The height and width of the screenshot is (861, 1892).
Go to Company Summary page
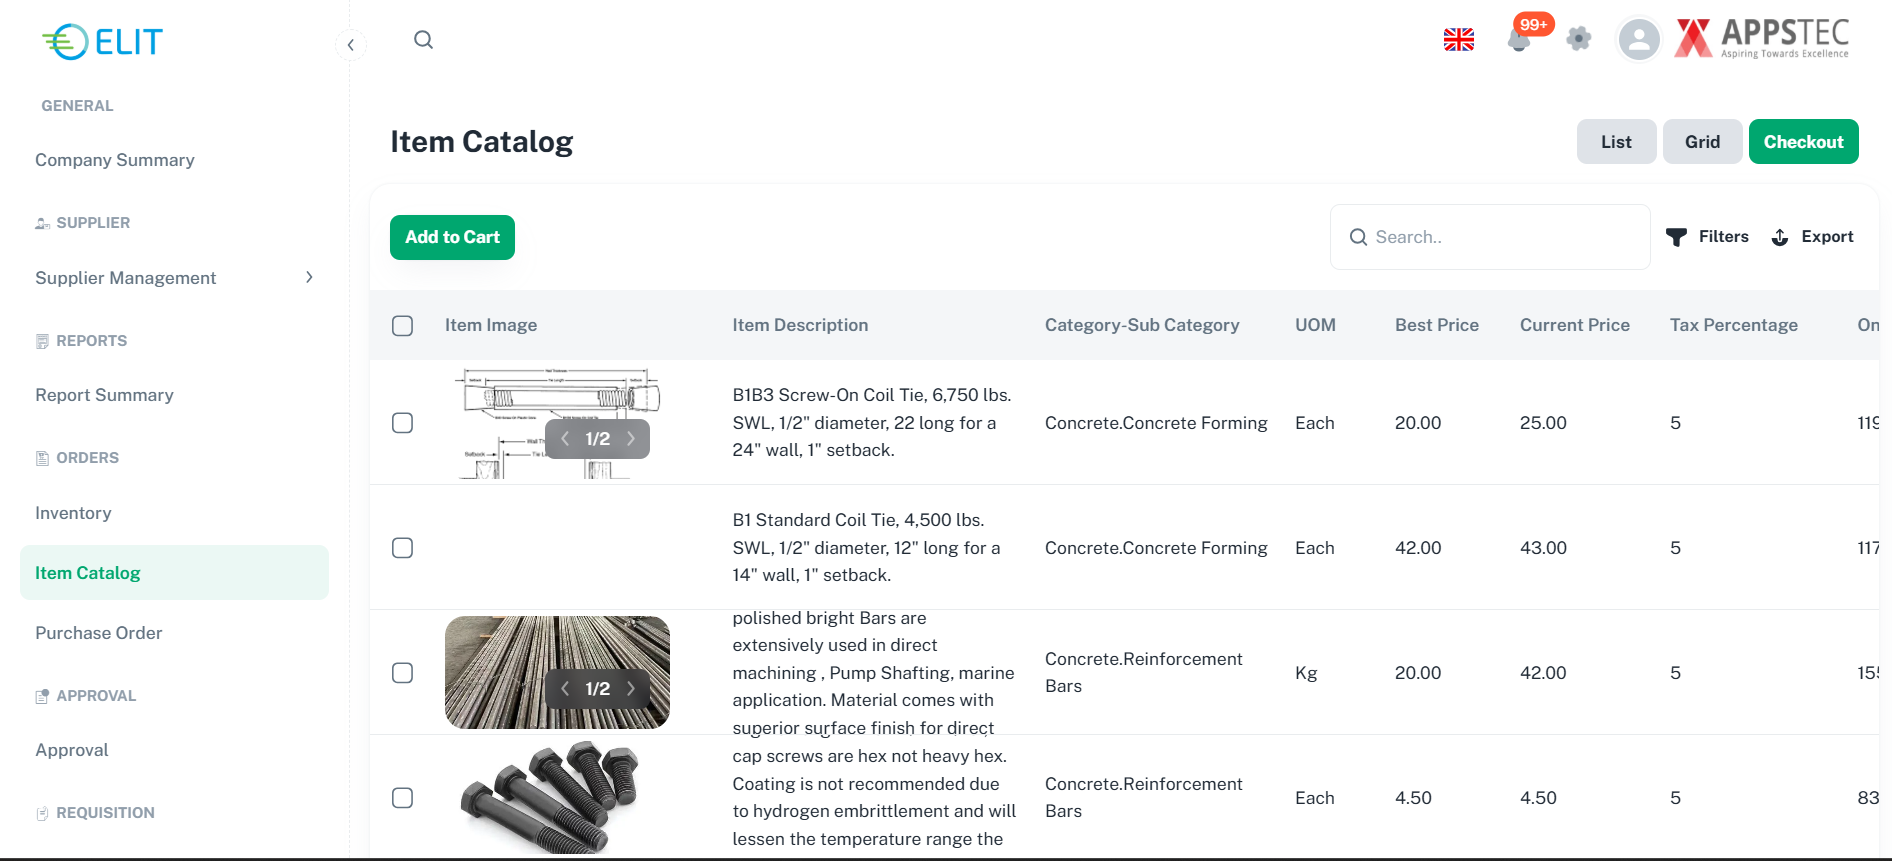115,160
